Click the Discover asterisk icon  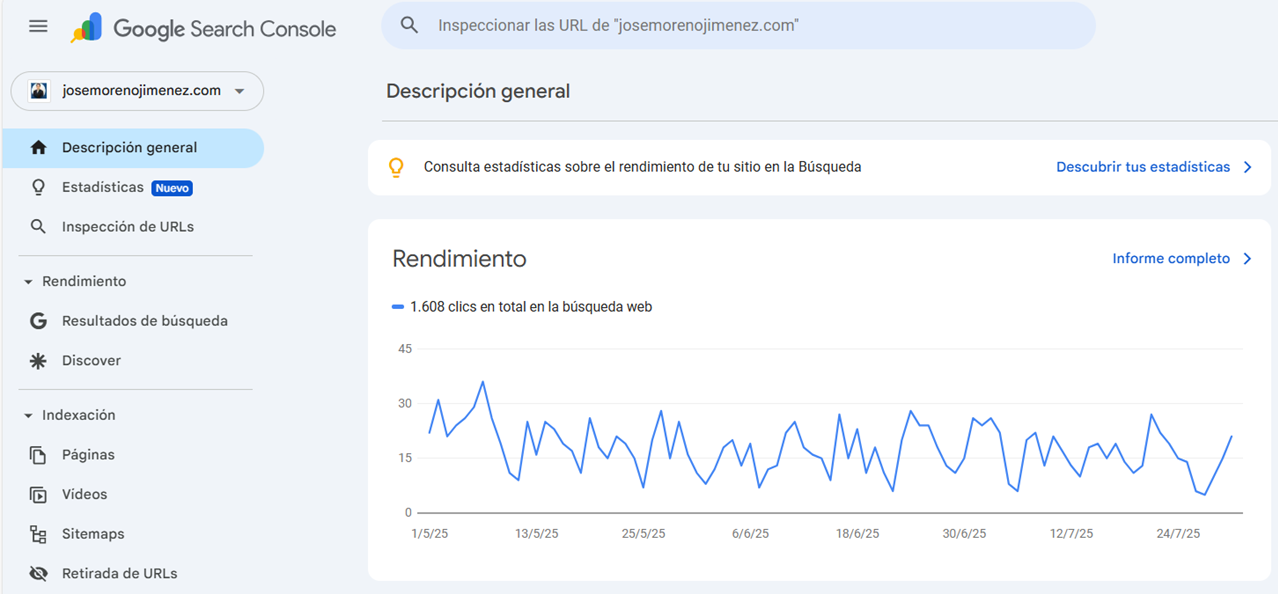pyautogui.click(x=38, y=361)
